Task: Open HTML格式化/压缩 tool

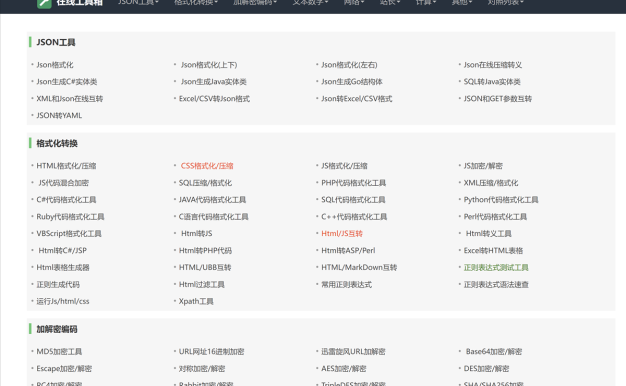Action: coord(66,166)
